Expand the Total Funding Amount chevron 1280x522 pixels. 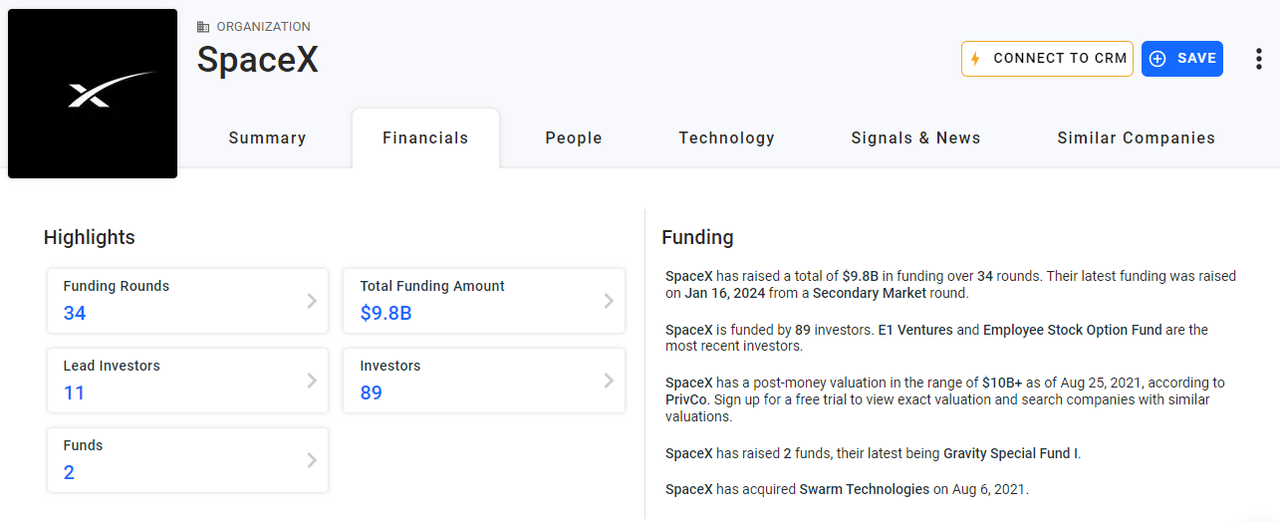[x=608, y=301]
